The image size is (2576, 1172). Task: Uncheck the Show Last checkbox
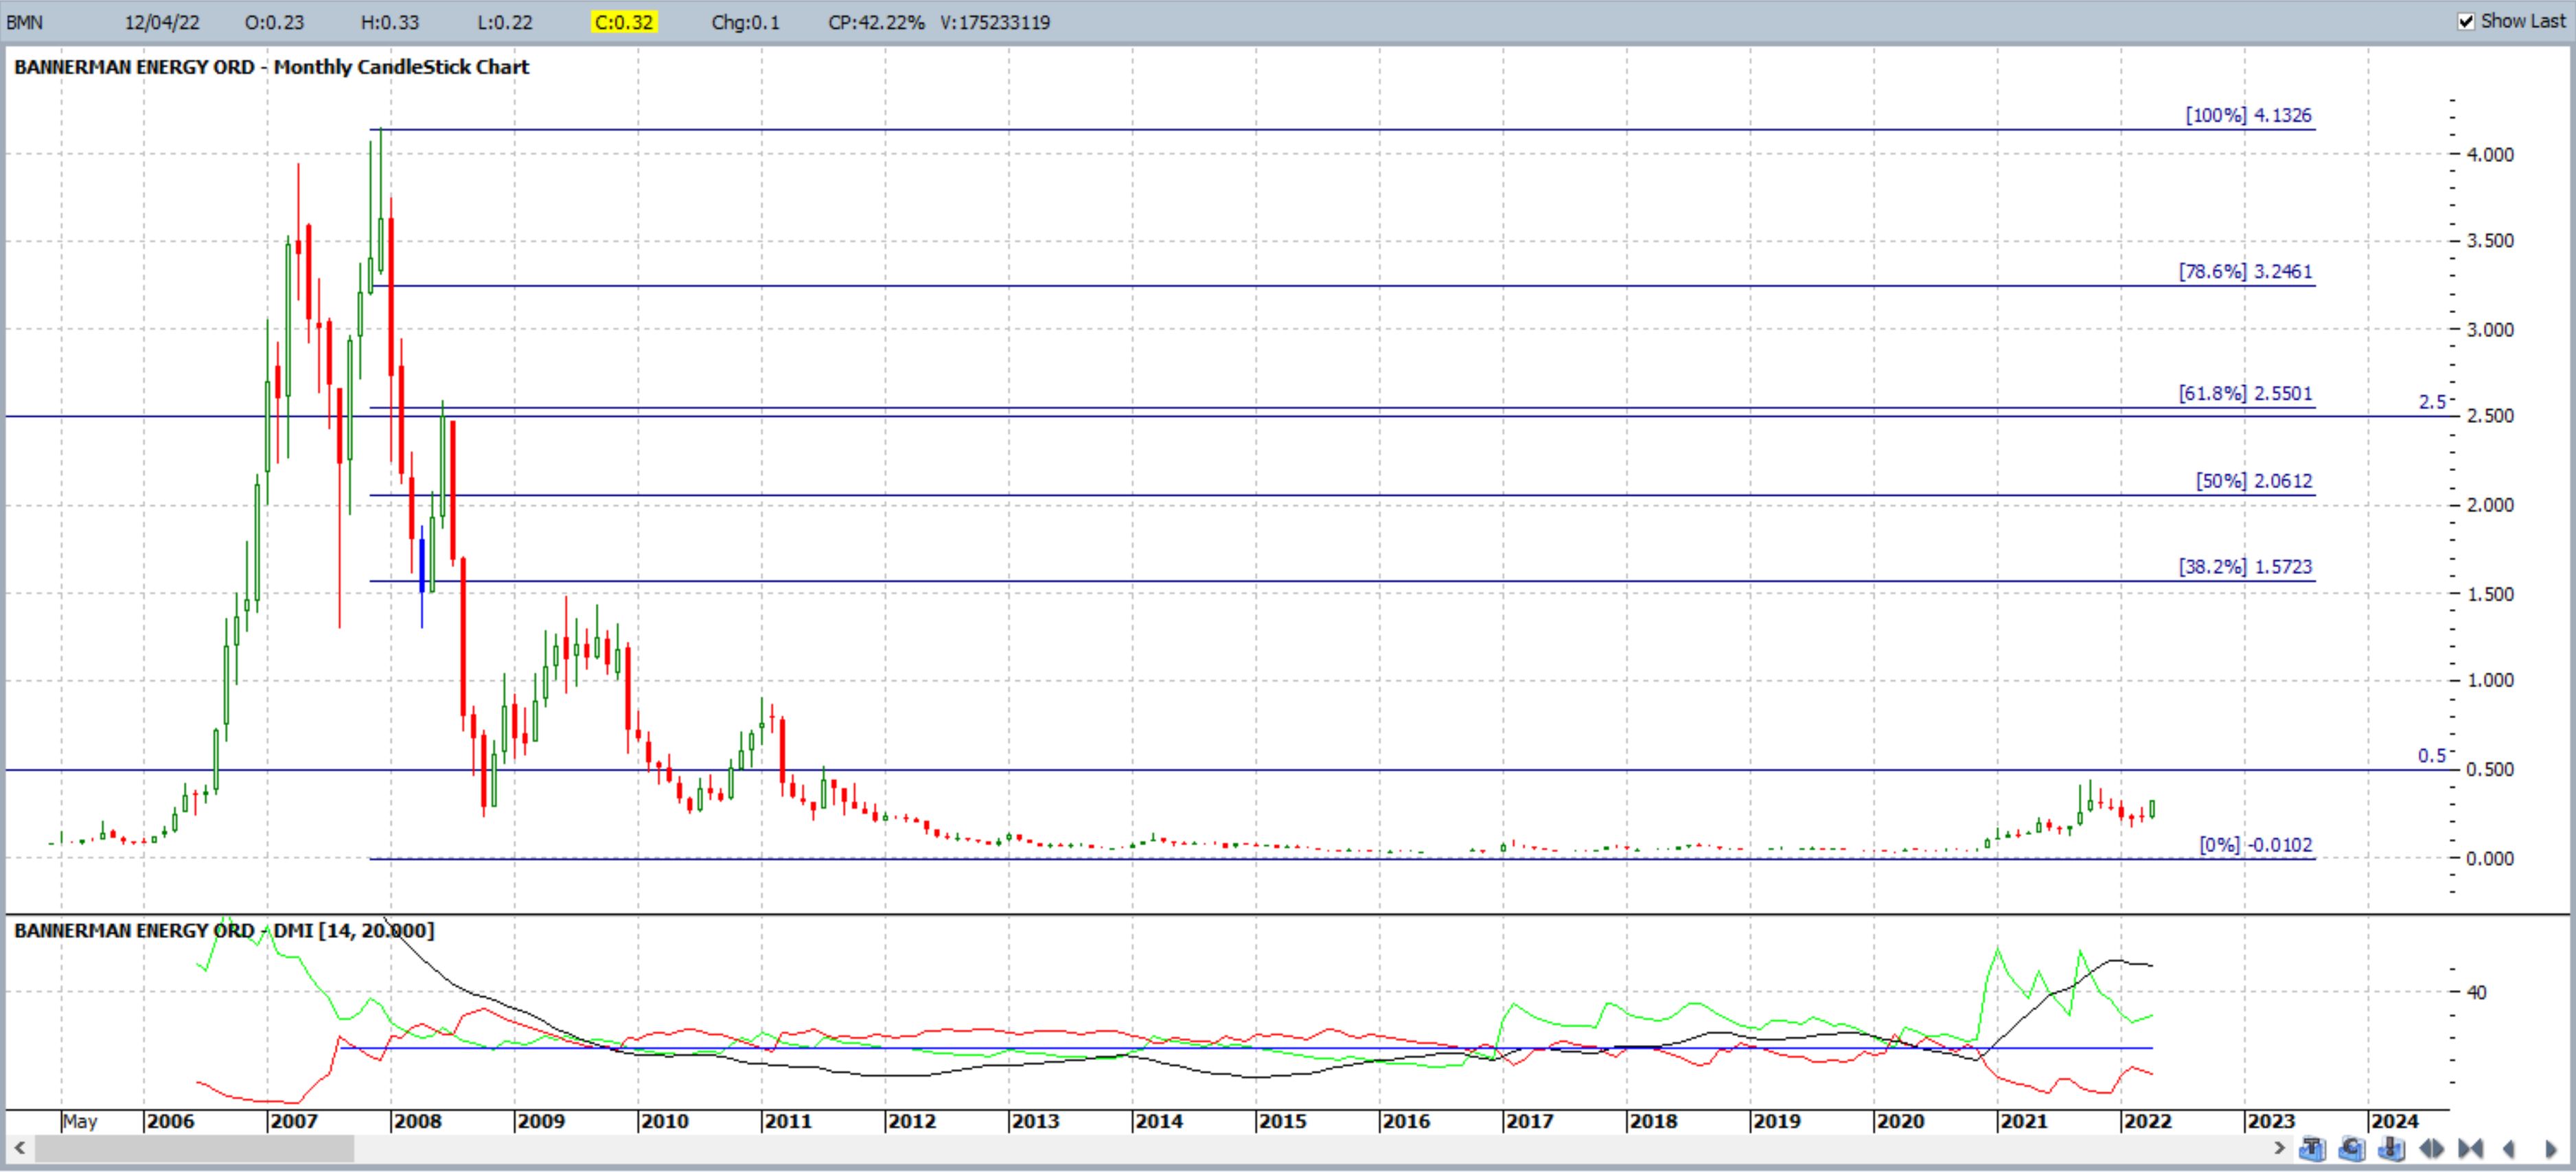[2467, 21]
